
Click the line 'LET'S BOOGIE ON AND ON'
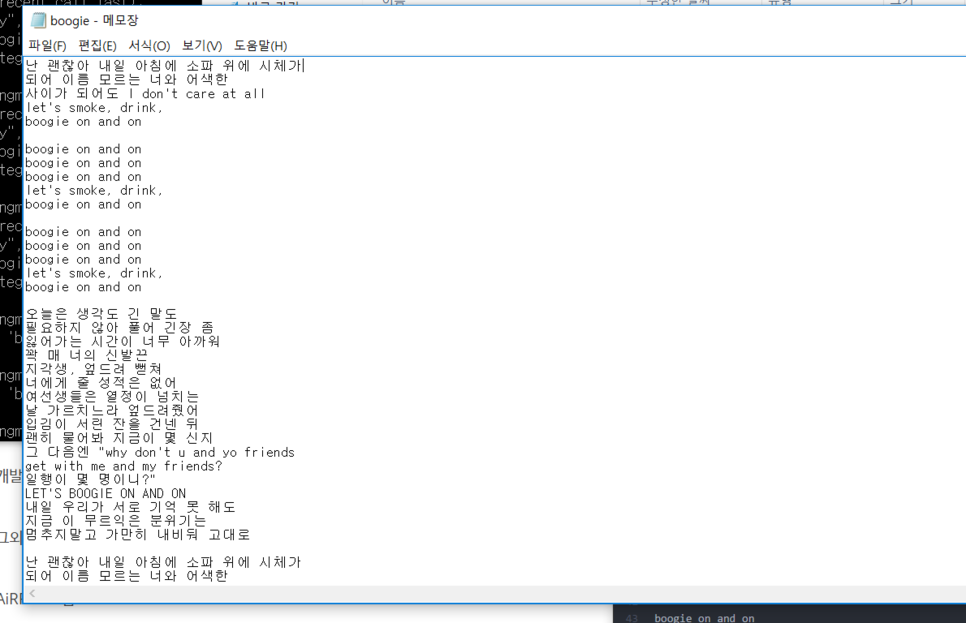click(105, 494)
